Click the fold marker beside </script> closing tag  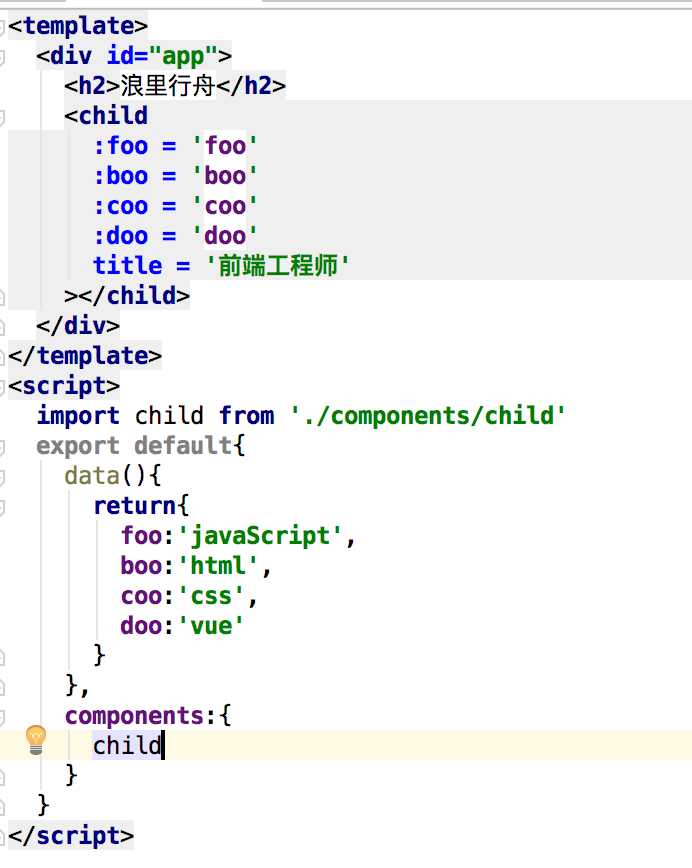[2, 836]
